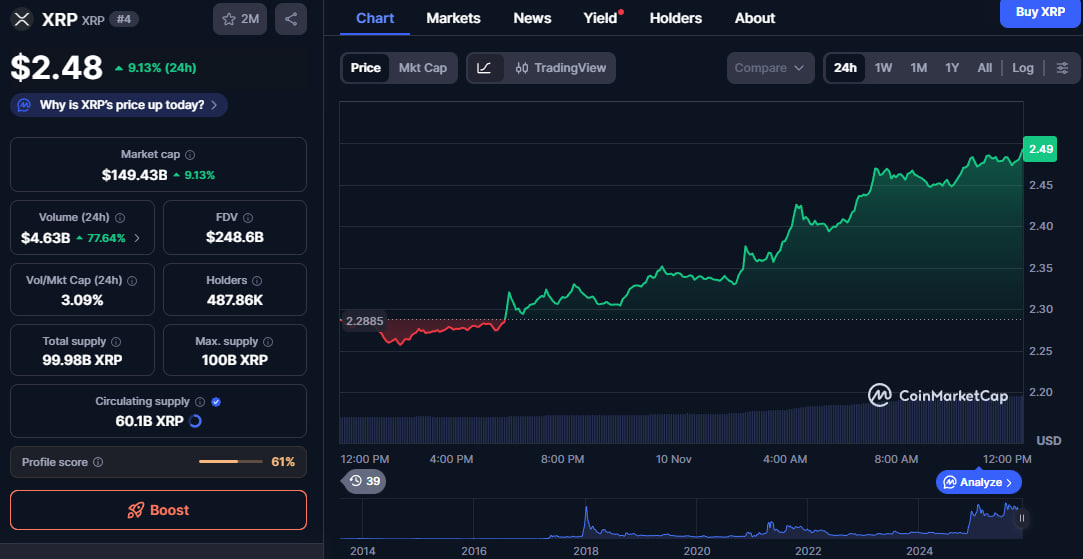Click the 61% profile score value
The image size is (1083, 559).
[283, 462]
